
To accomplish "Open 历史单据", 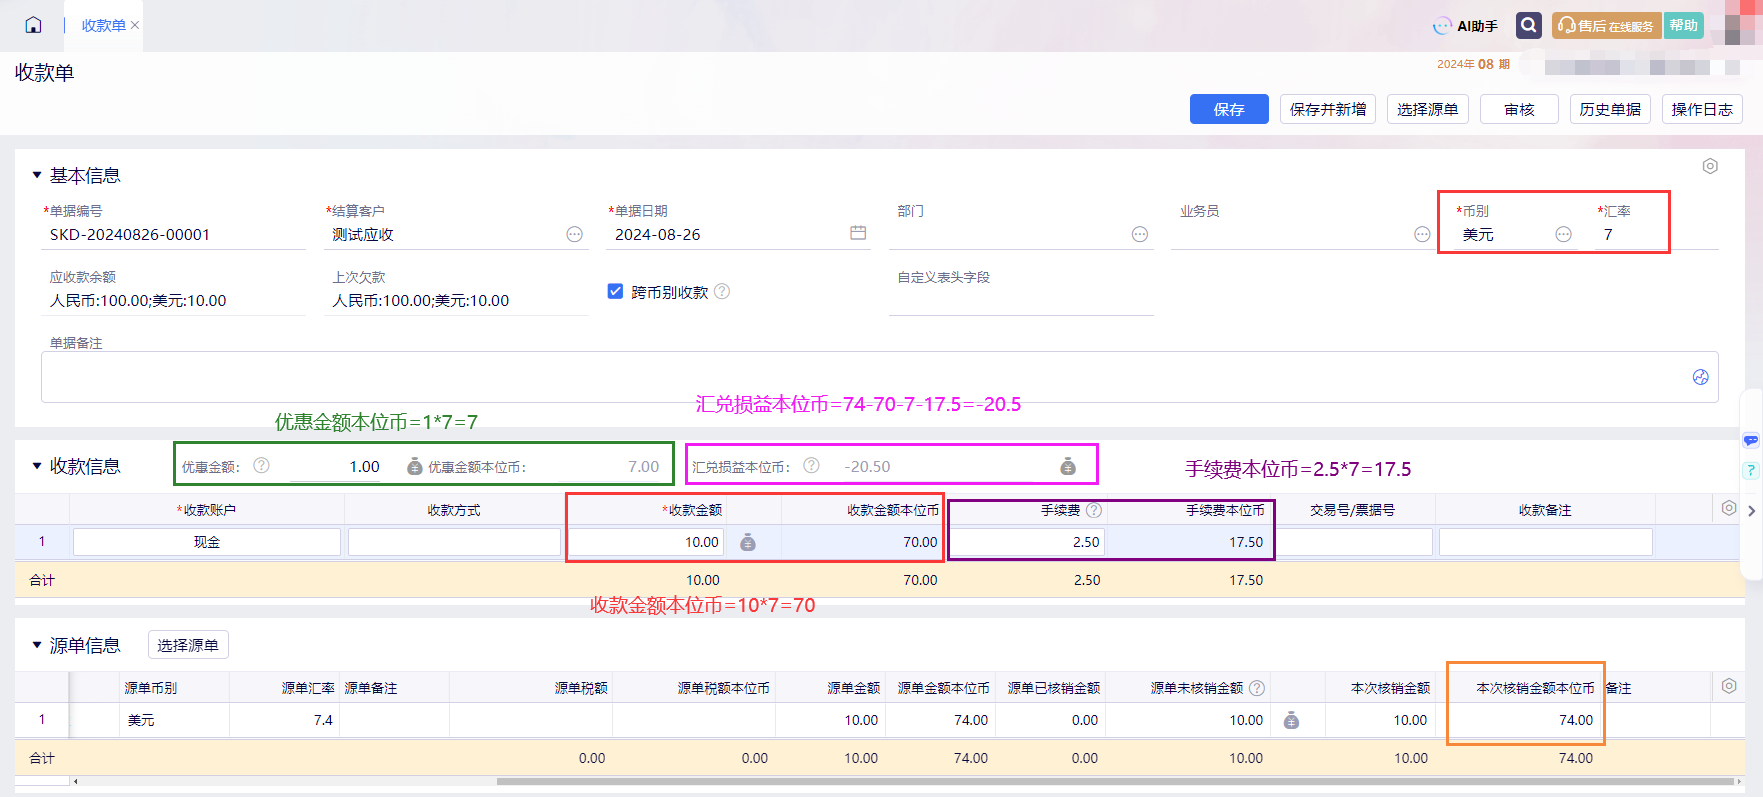I will (1610, 109).
